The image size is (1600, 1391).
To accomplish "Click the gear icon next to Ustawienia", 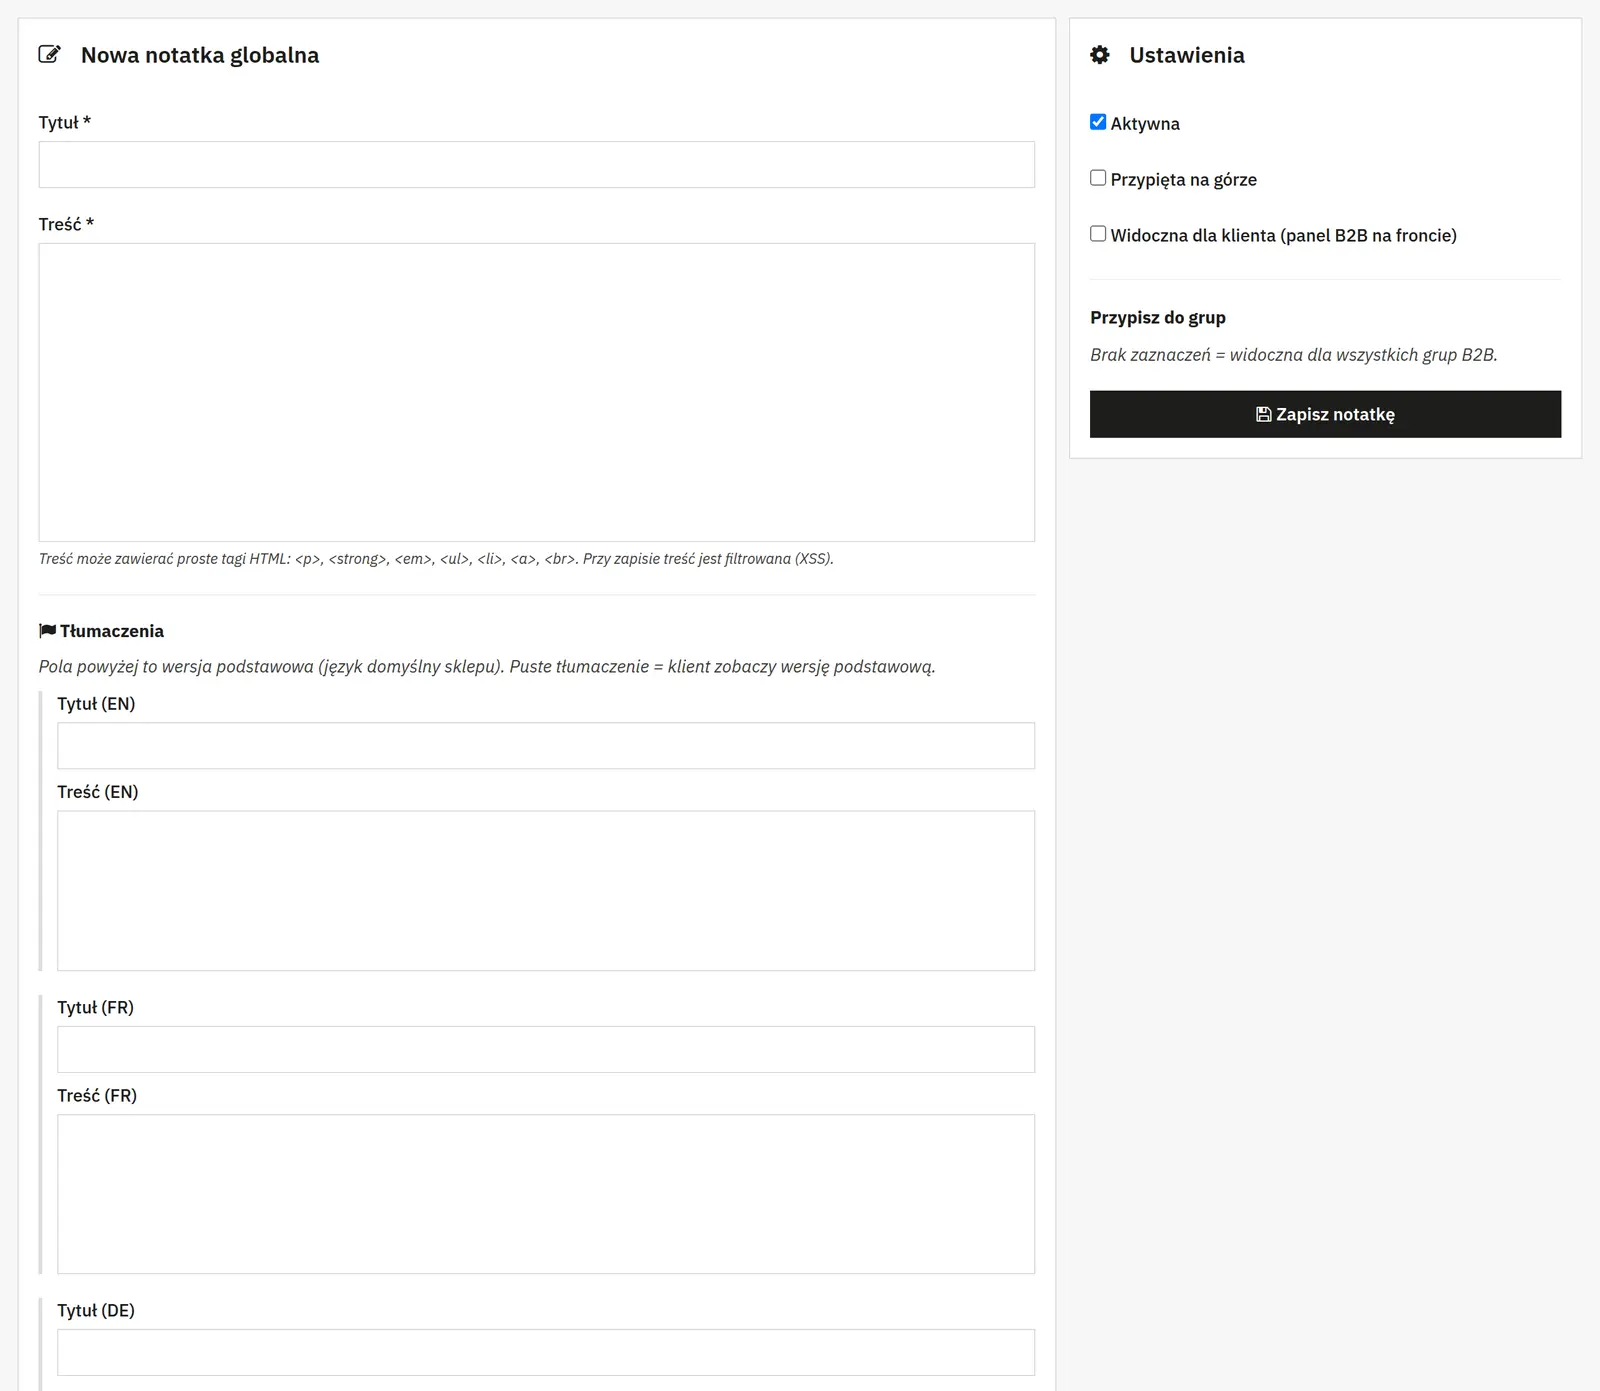I will (x=1100, y=55).
